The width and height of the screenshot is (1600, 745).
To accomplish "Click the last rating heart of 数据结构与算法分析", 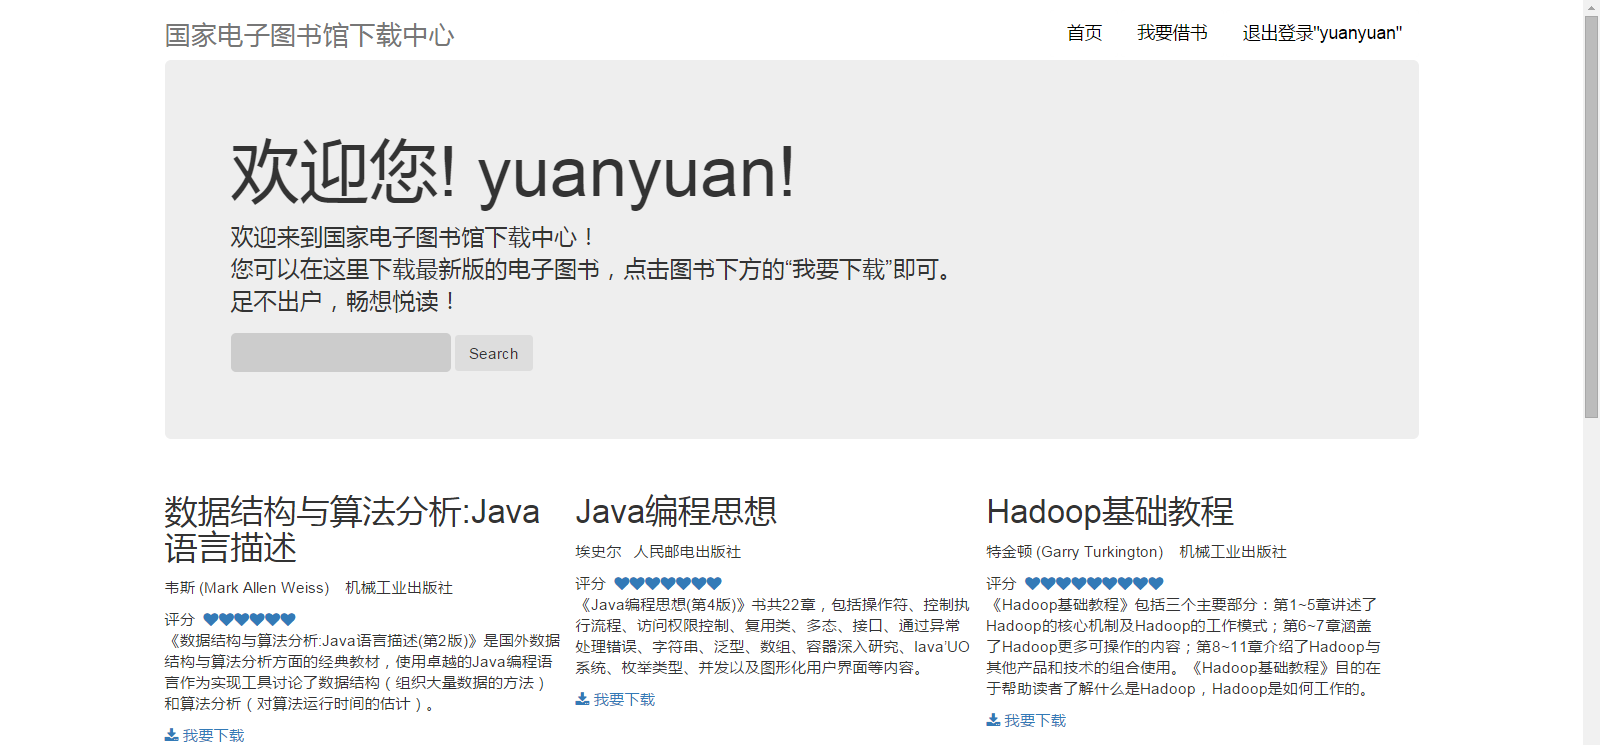I will pos(288,619).
